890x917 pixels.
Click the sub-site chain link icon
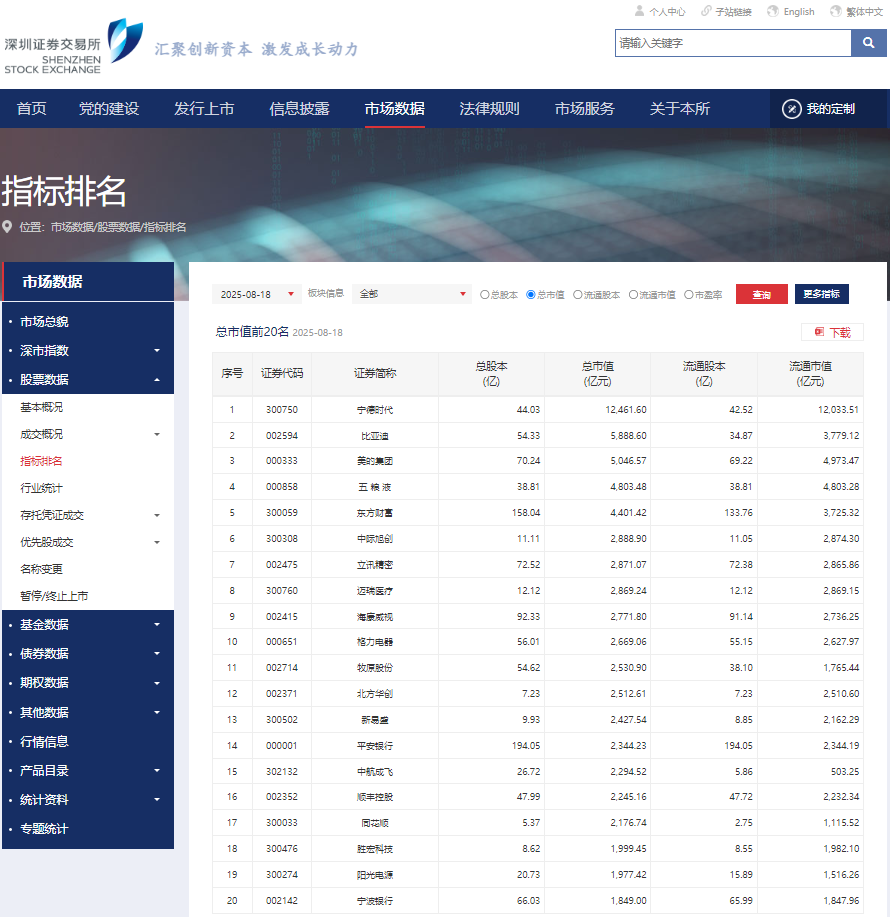pyautogui.click(x=706, y=11)
